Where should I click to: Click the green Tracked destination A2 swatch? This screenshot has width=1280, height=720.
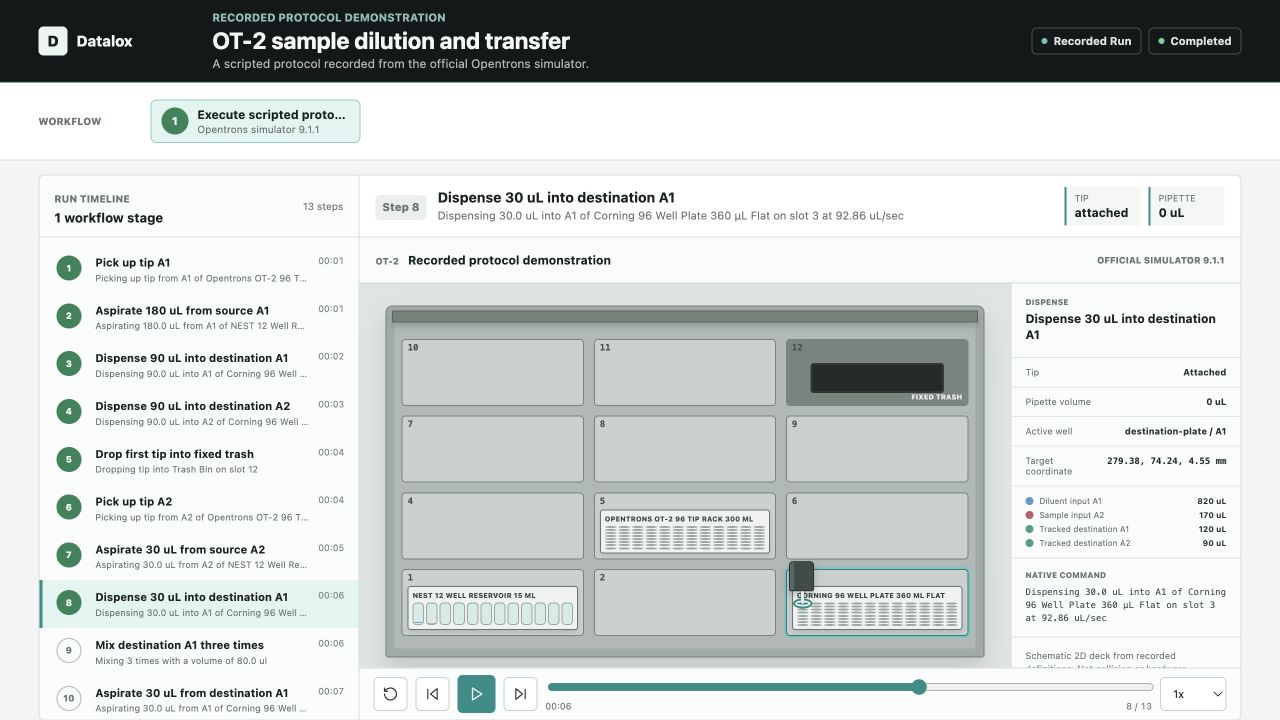point(1030,543)
